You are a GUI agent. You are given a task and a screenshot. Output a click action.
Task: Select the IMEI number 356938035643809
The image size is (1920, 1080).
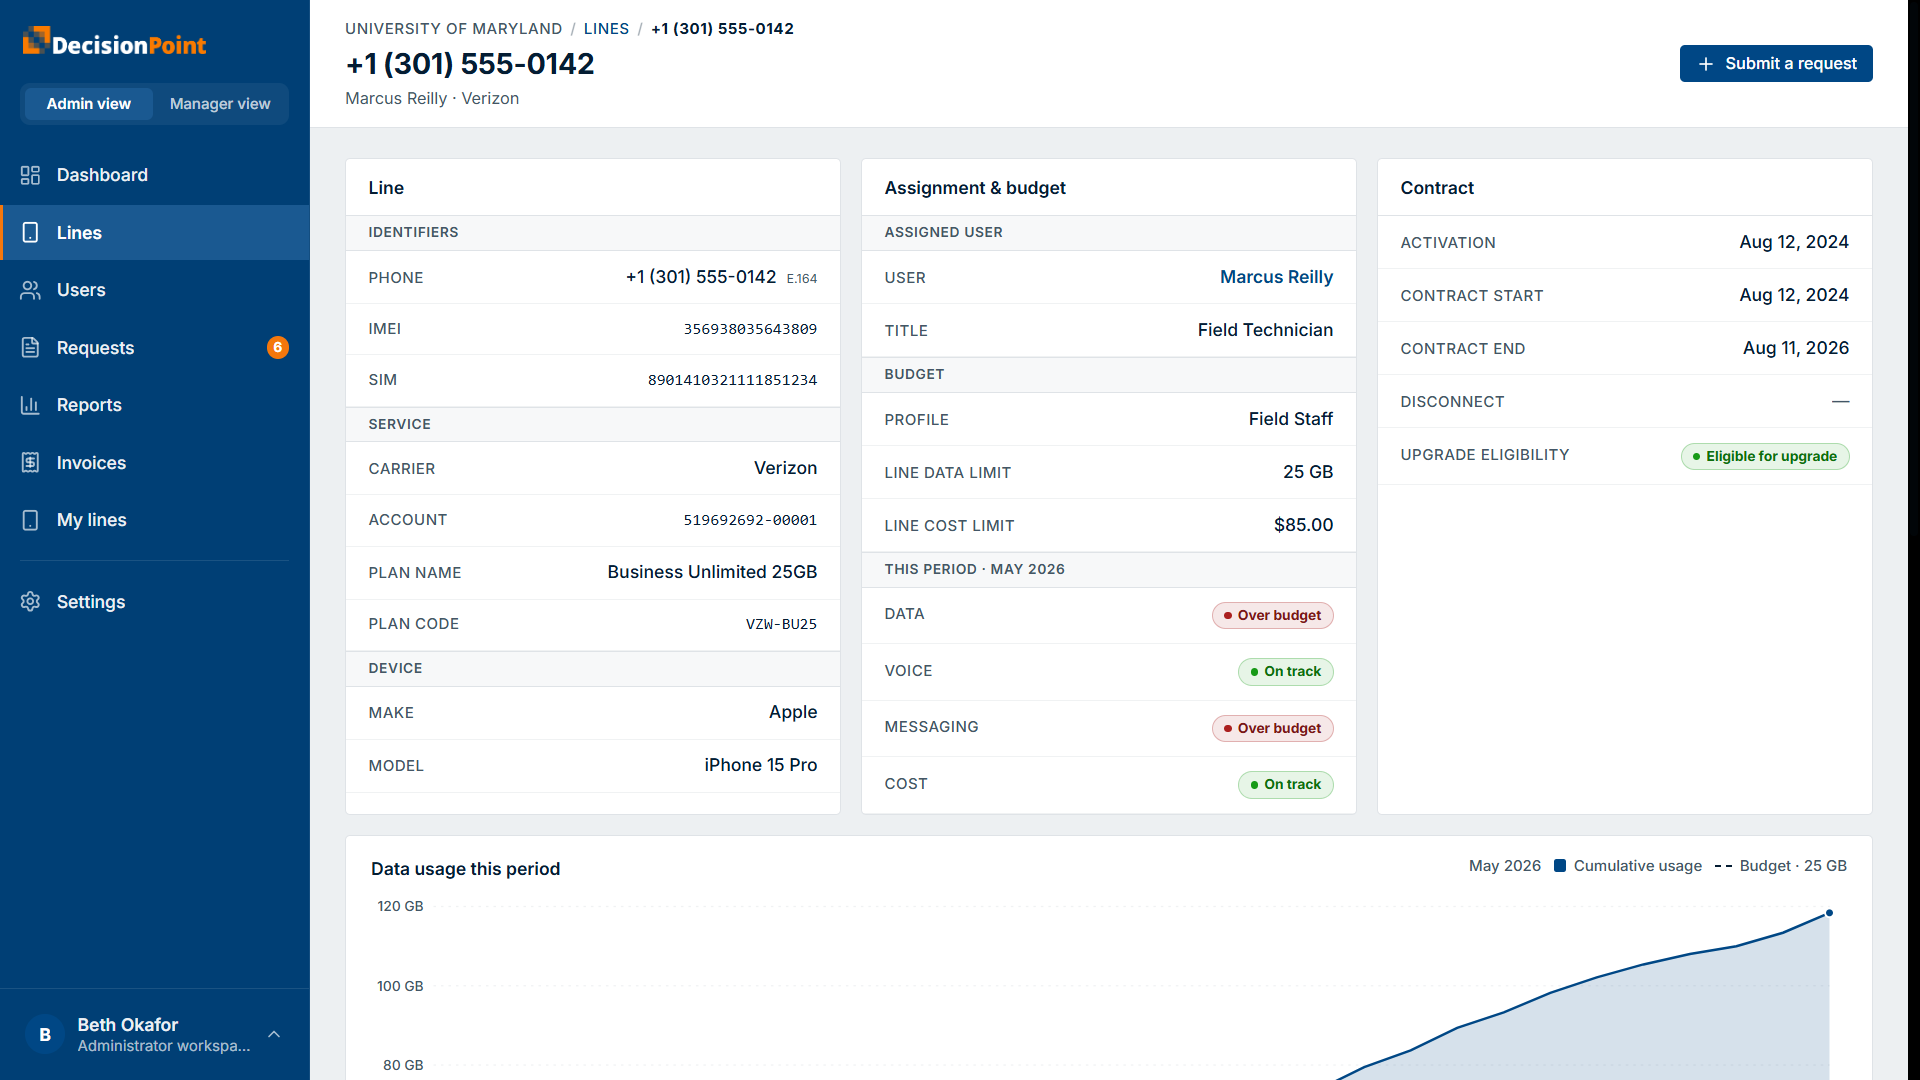tap(750, 329)
